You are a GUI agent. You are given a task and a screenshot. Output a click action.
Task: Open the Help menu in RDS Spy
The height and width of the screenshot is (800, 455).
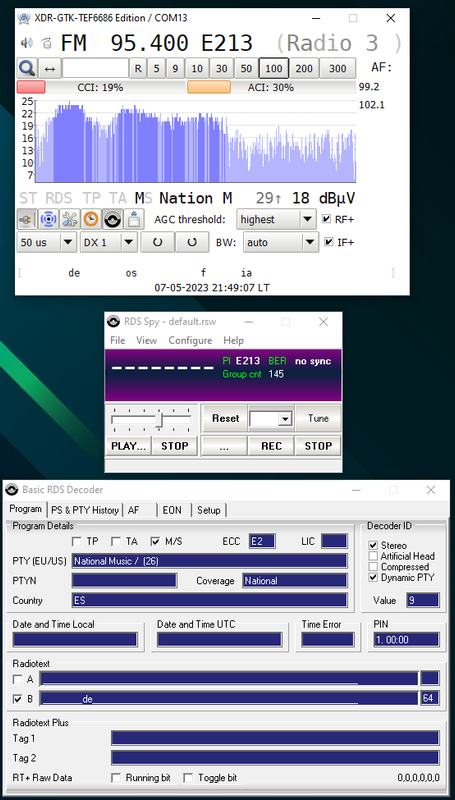point(234,340)
